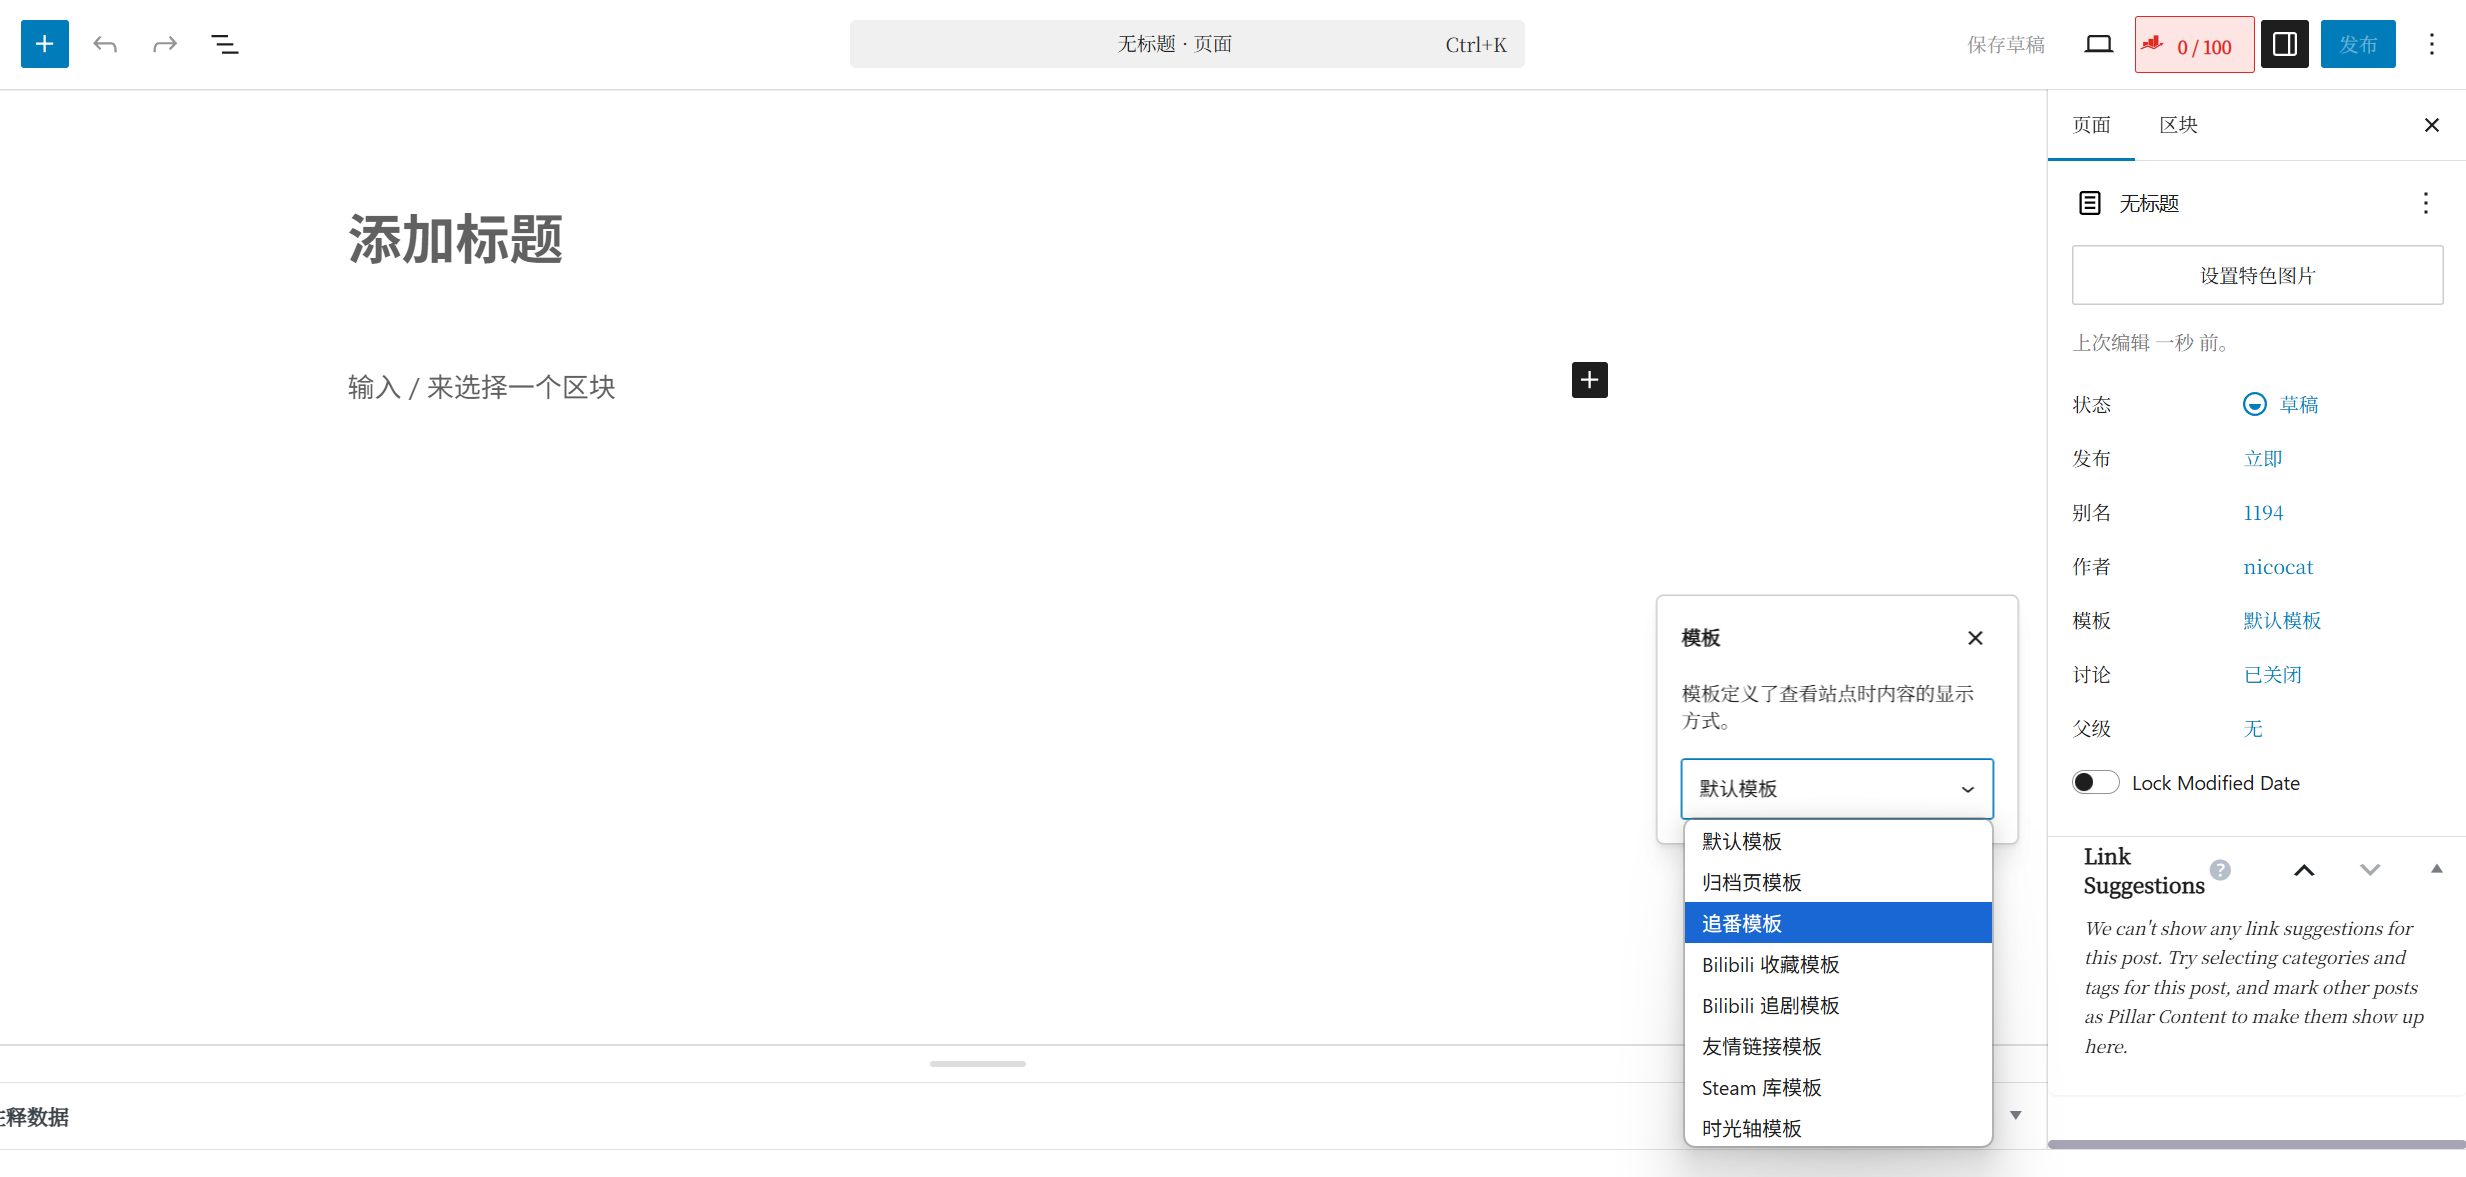Viewport: 2466px width, 1177px height.
Task: Collapse the Link Suggestions panel triangle
Action: [x=2436, y=869]
